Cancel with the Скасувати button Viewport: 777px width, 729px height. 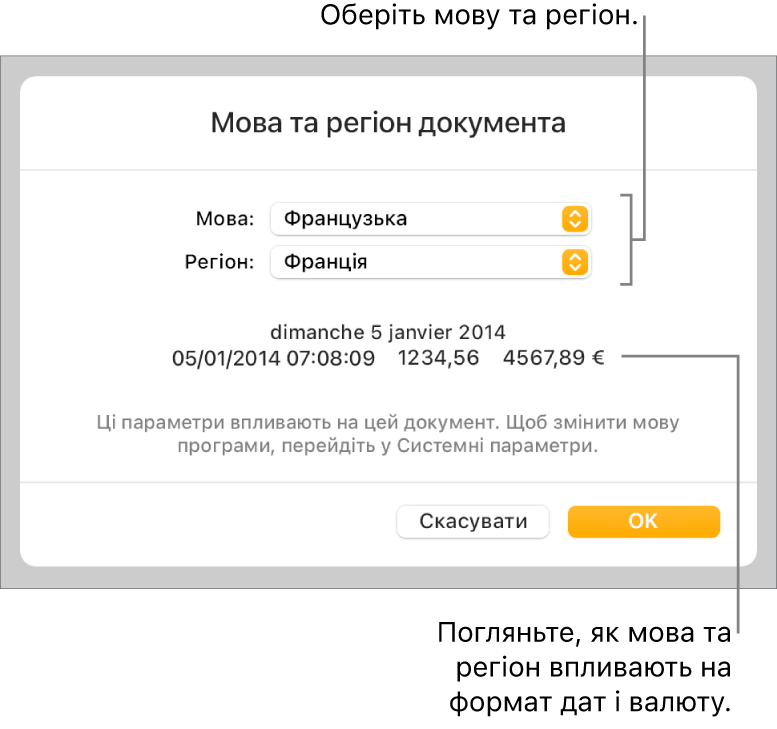click(473, 521)
